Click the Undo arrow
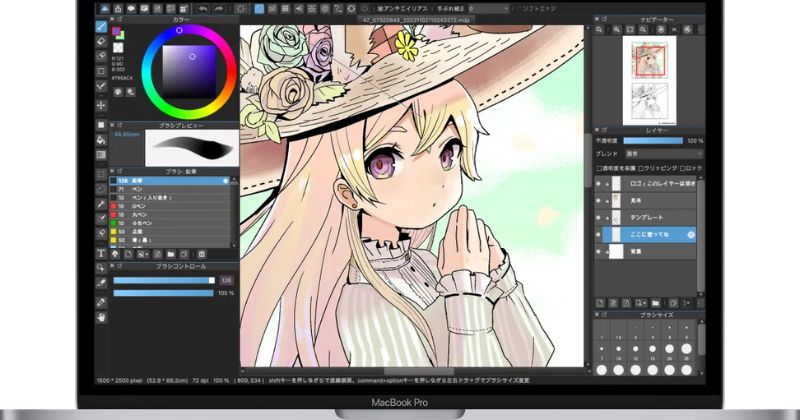Viewport: 800px width, 420px height. click(x=203, y=9)
